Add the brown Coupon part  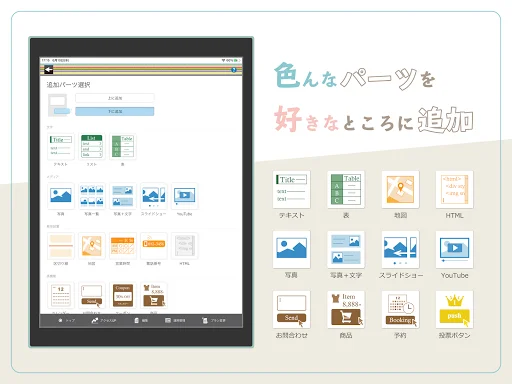(x=123, y=295)
